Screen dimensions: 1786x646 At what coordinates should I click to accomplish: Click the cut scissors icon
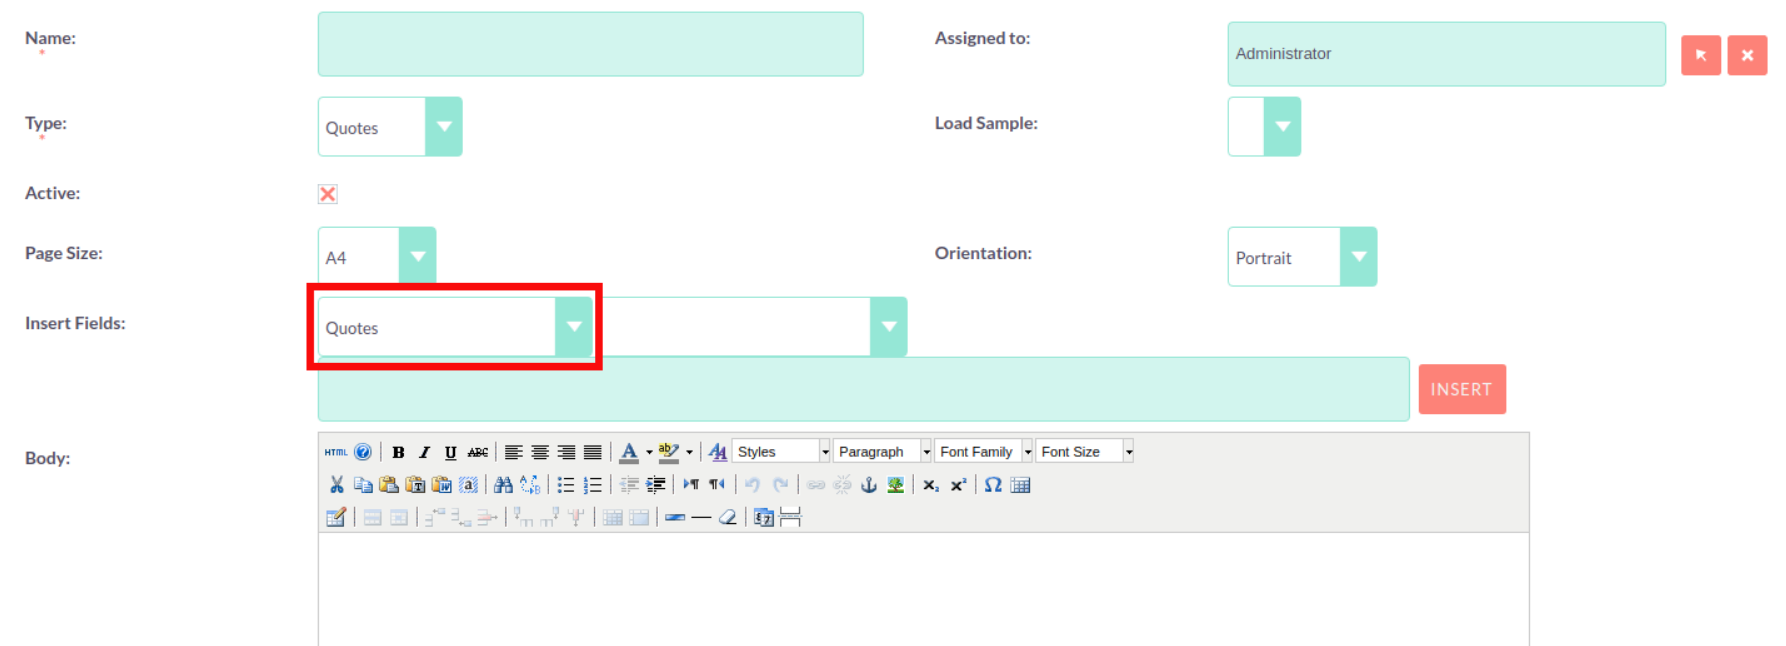click(337, 485)
